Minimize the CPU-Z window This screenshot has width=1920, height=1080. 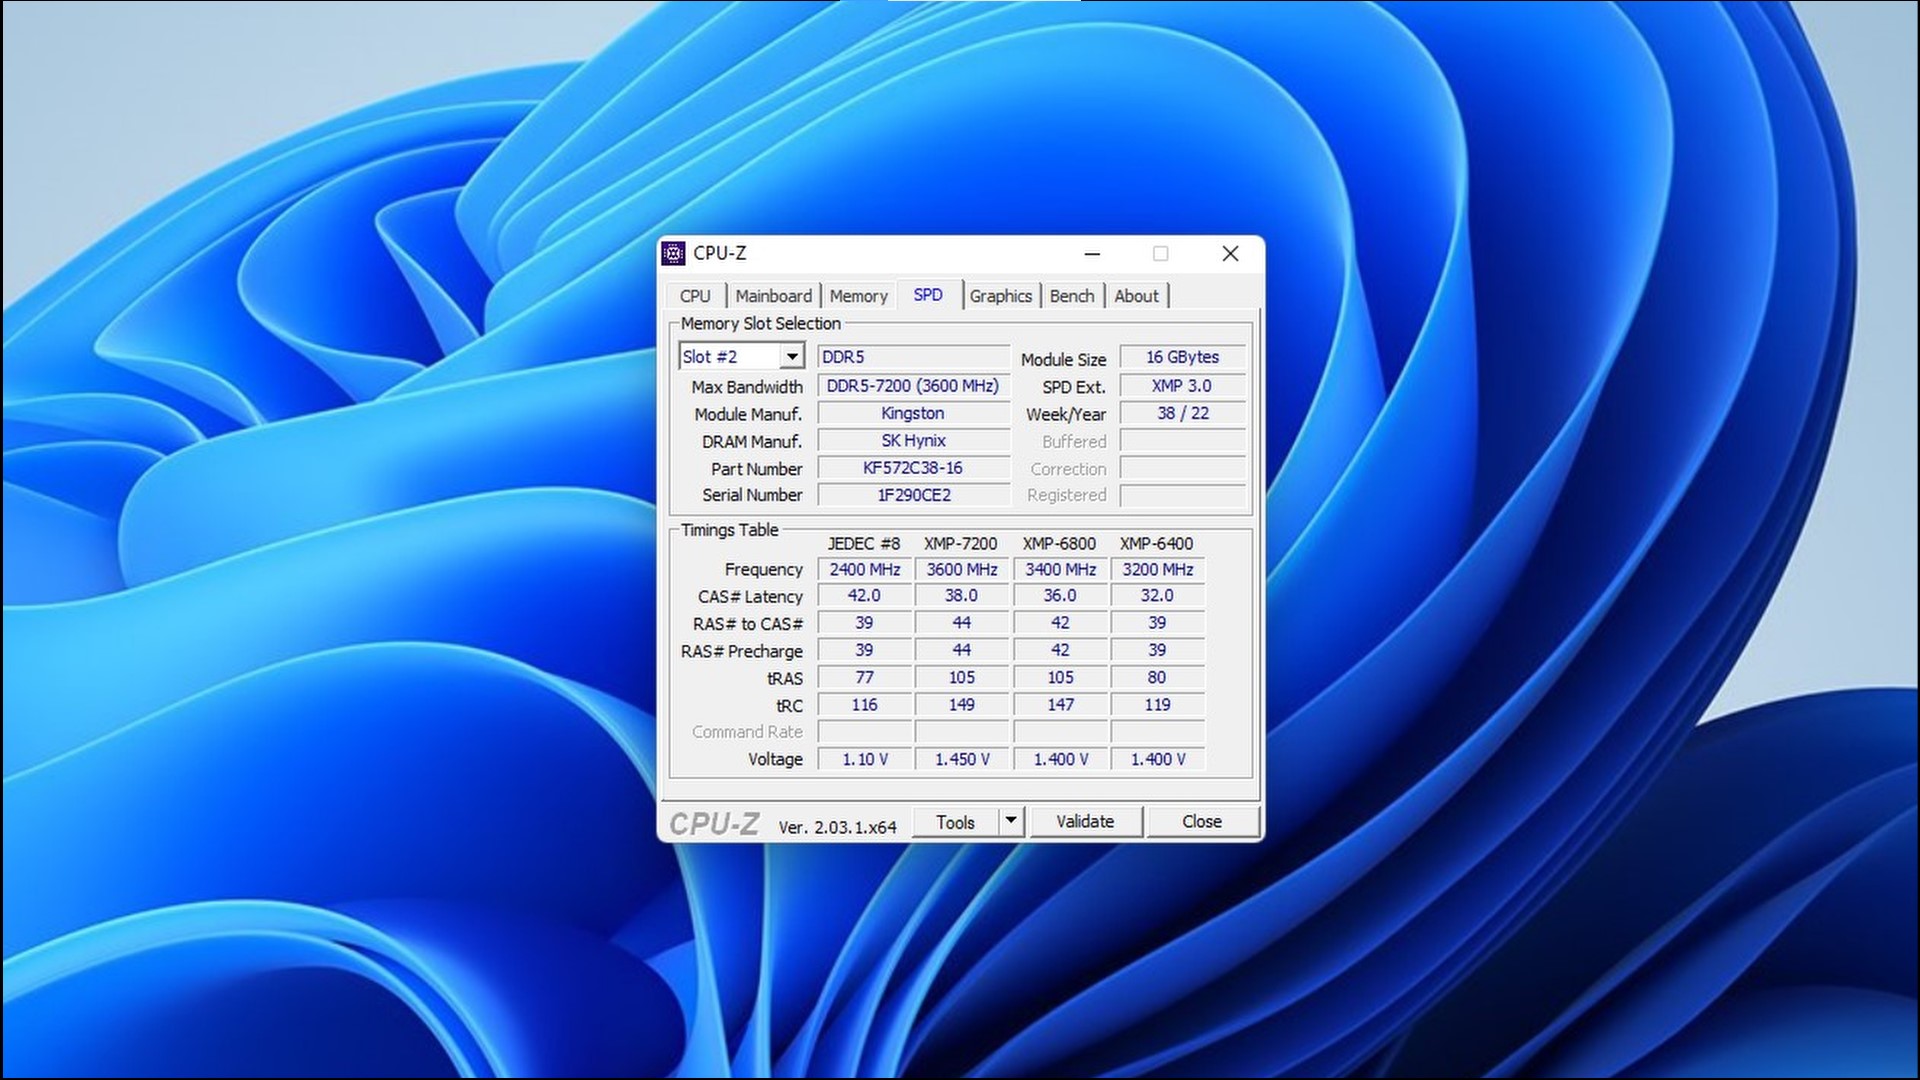[1092, 254]
